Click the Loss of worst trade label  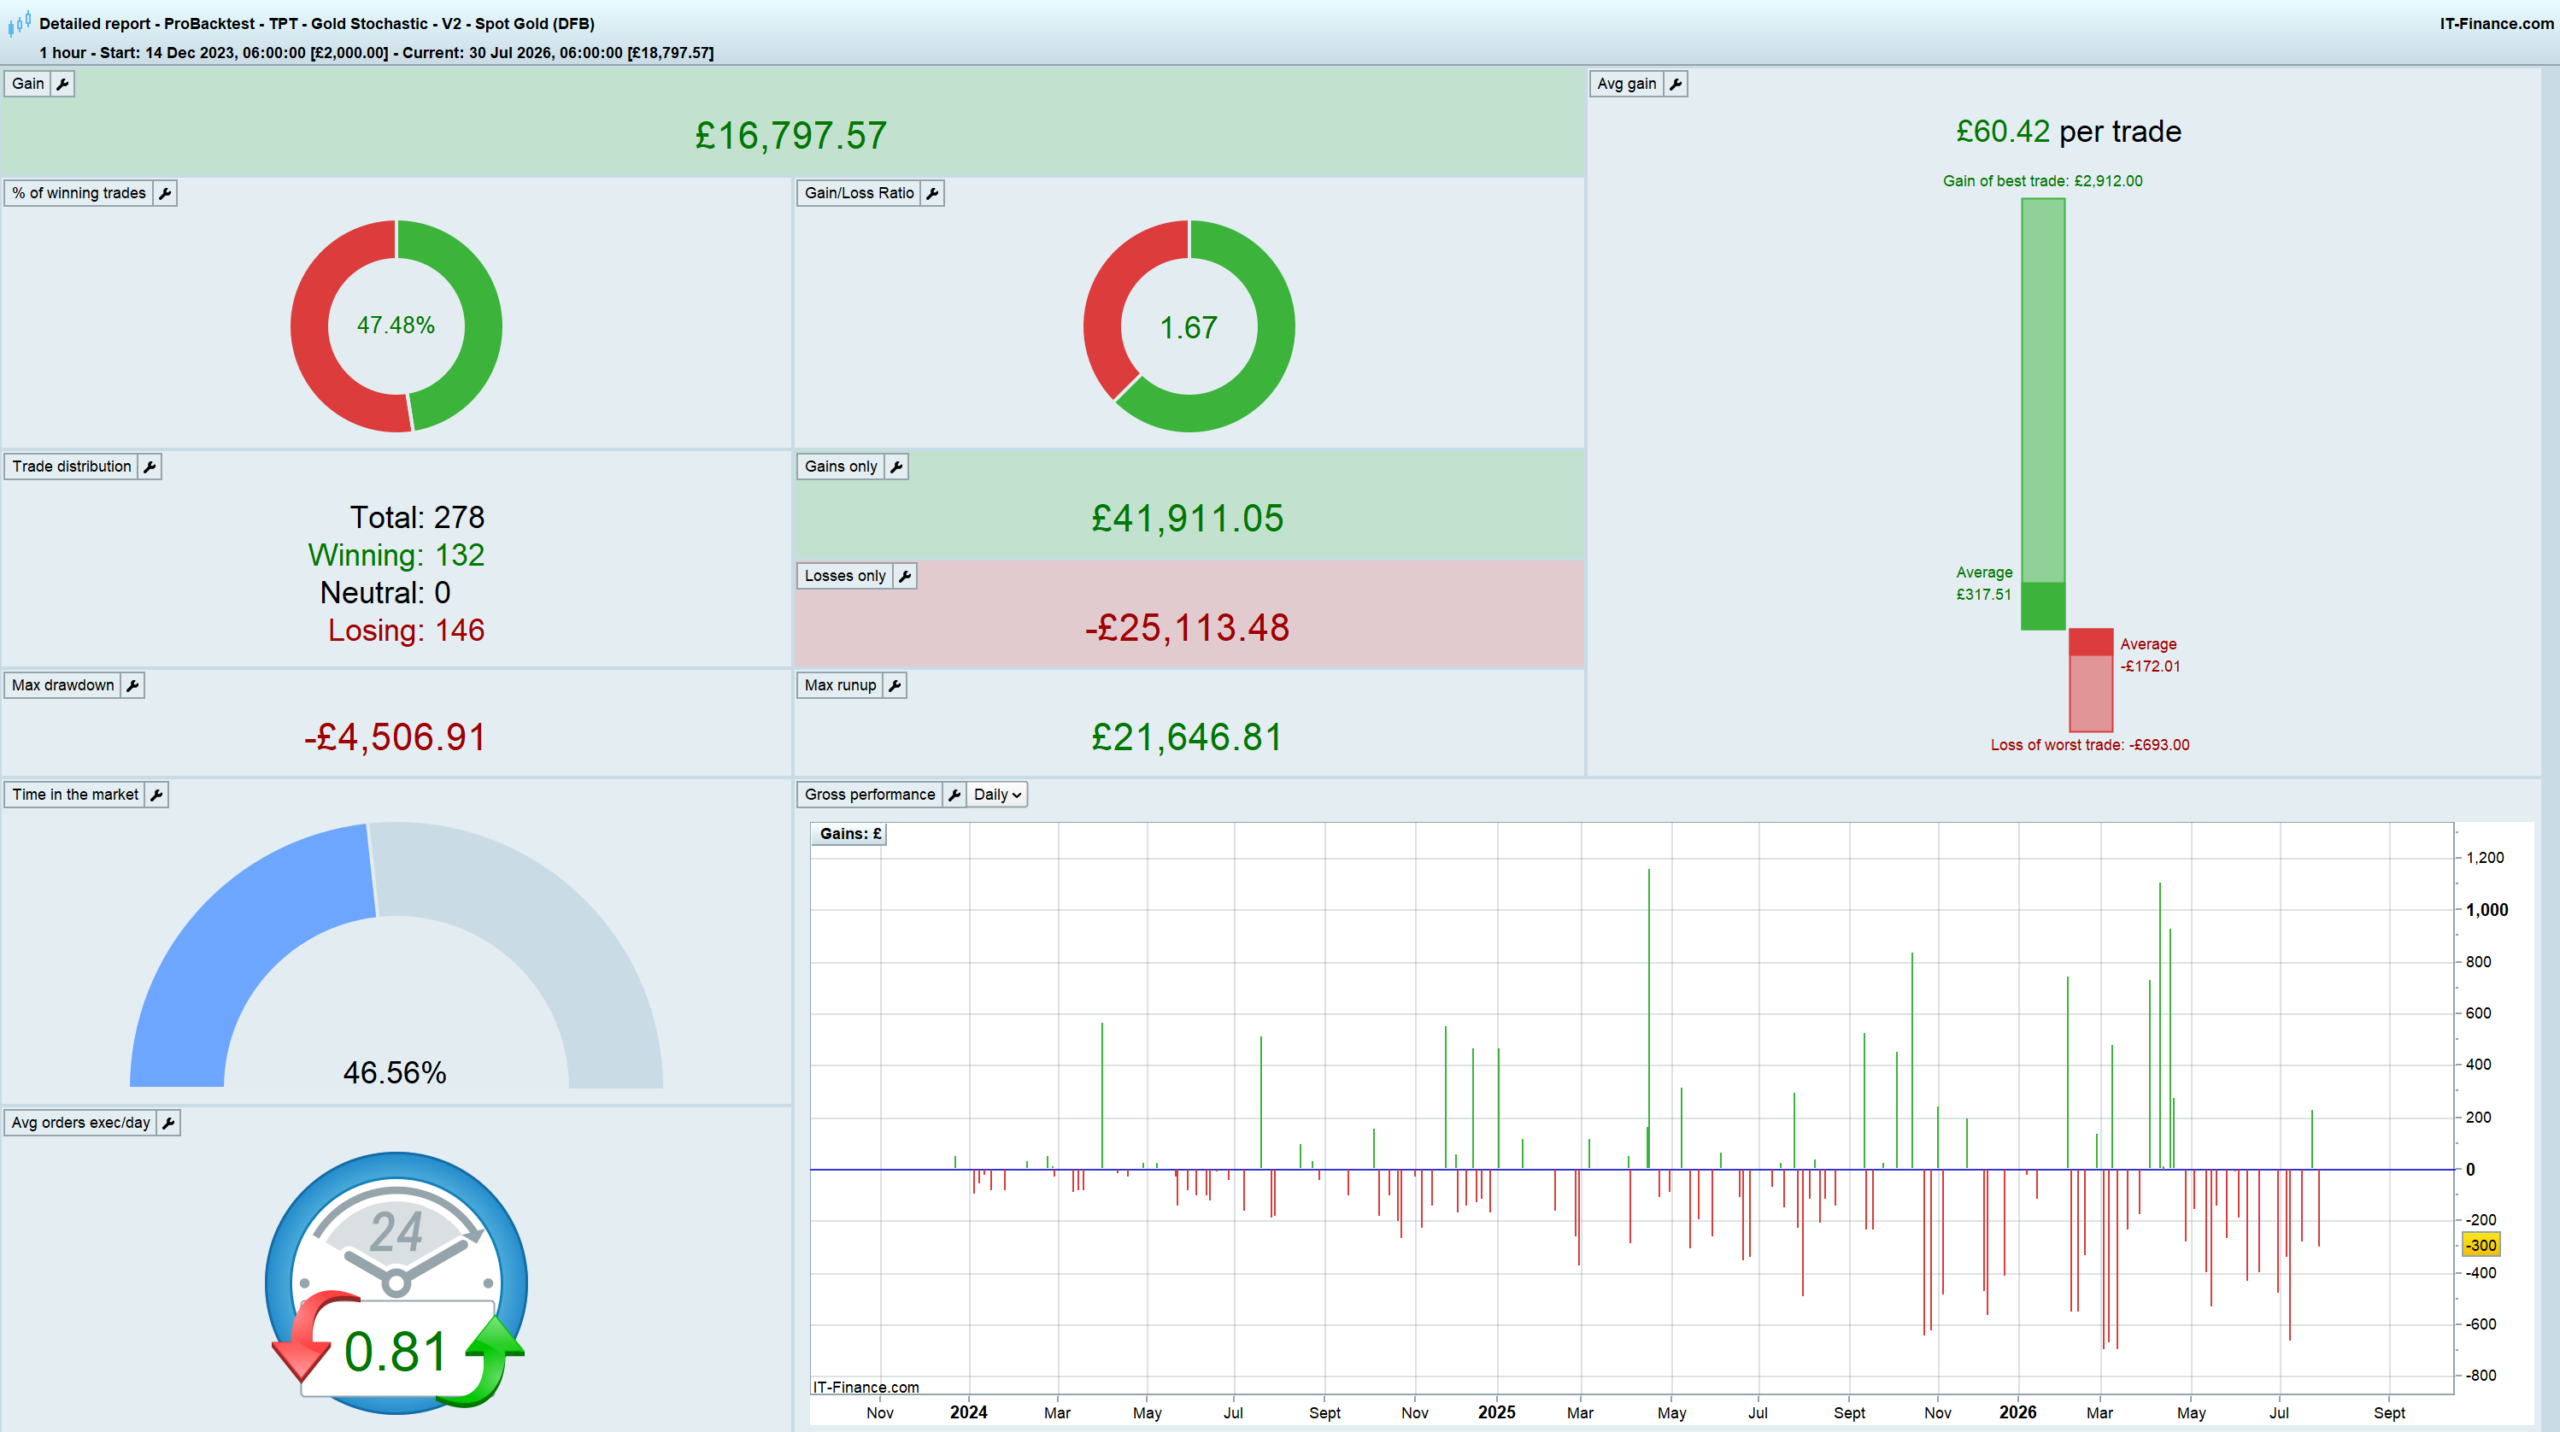tap(2090, 745)
